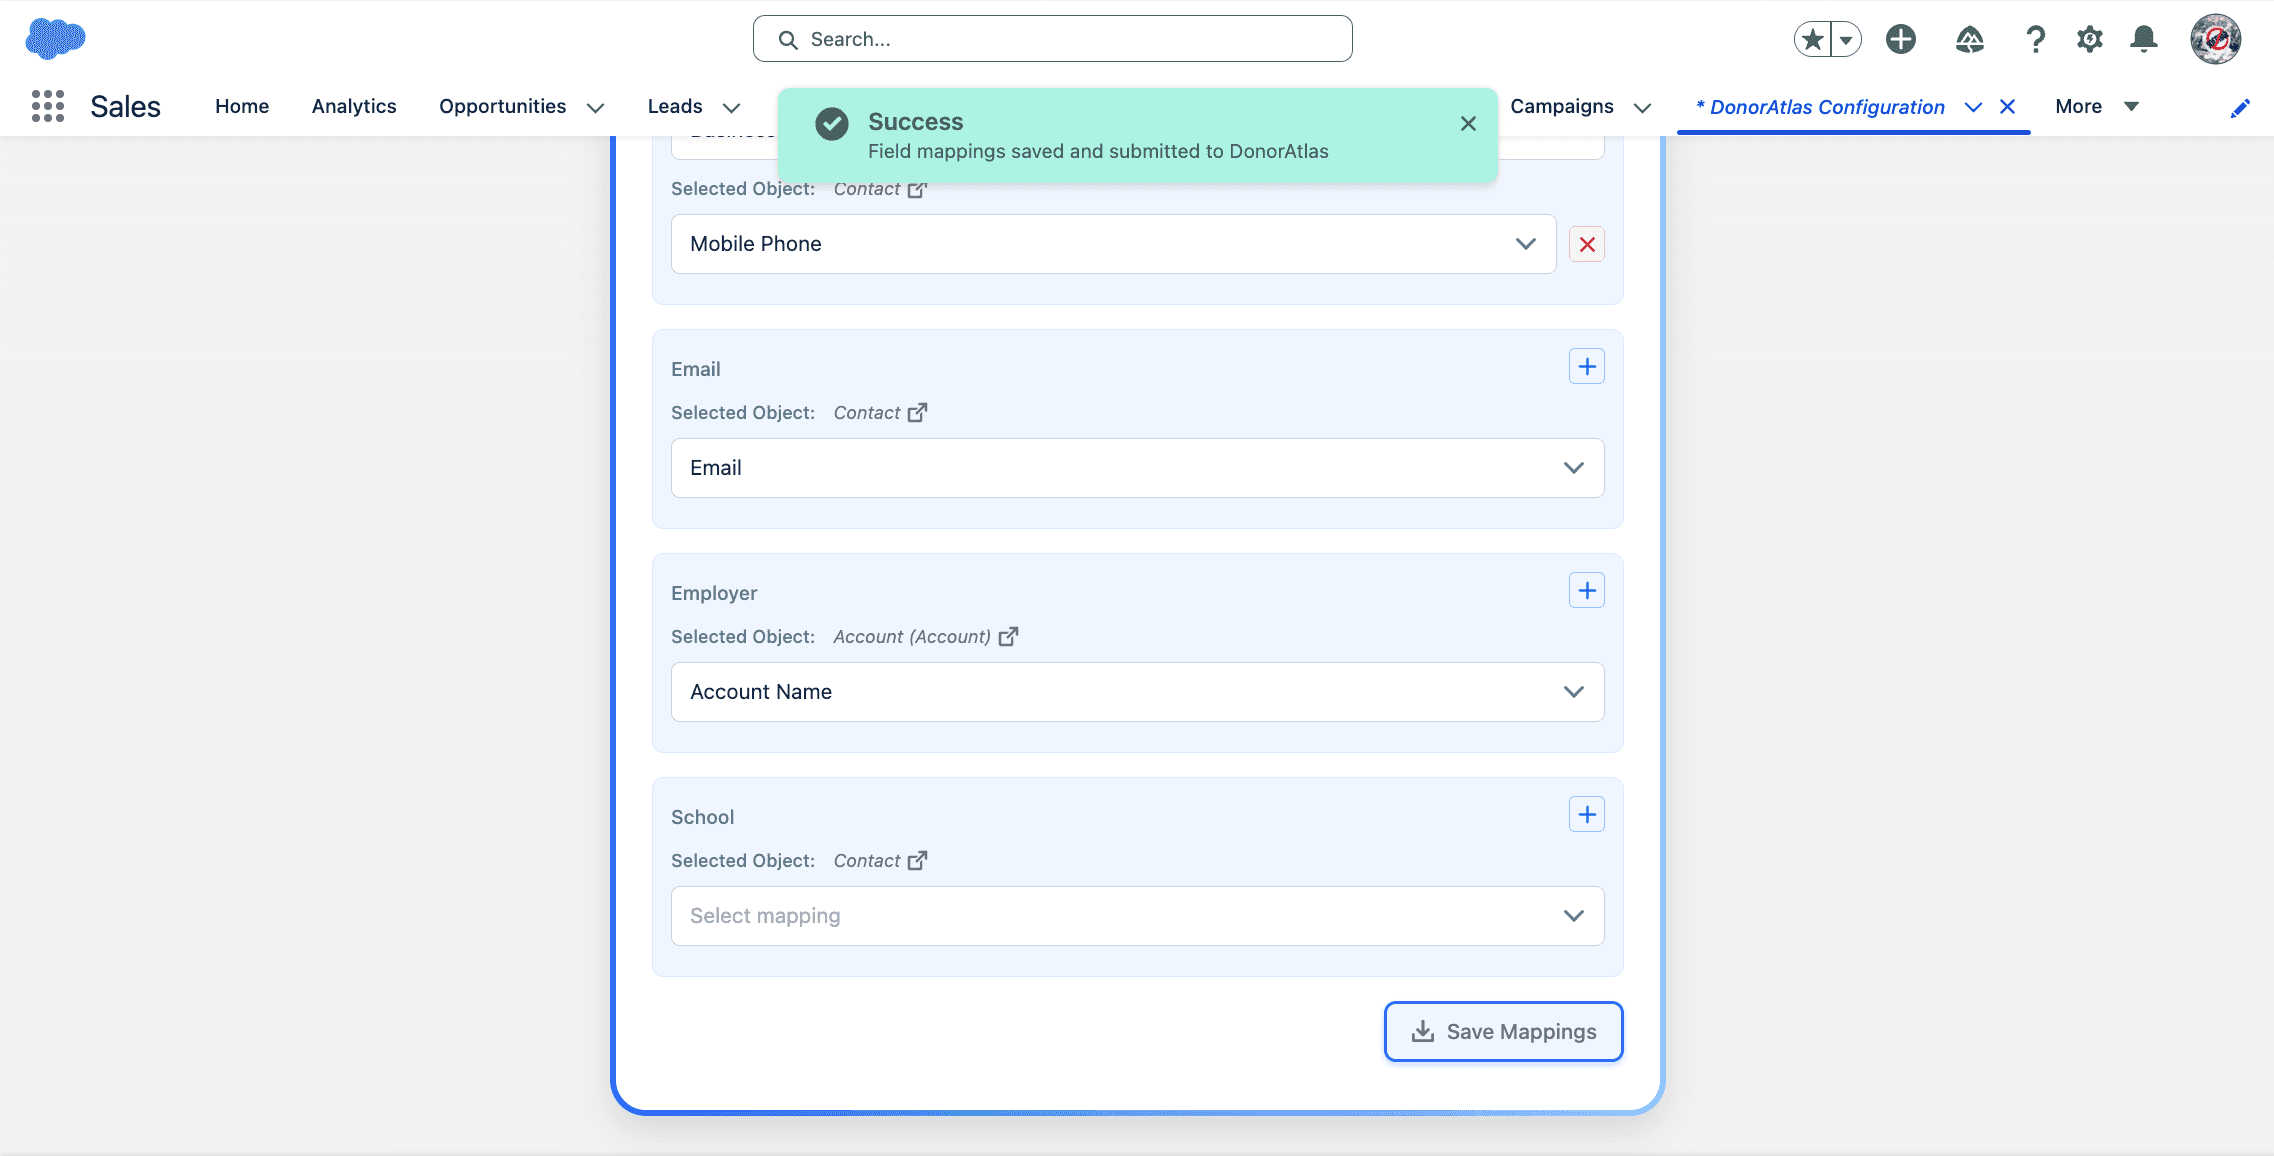The width and height of the screenshot is (2274, 1156).
Task: Open the Account Name field dropdown
Action: tap(1135, 691)
